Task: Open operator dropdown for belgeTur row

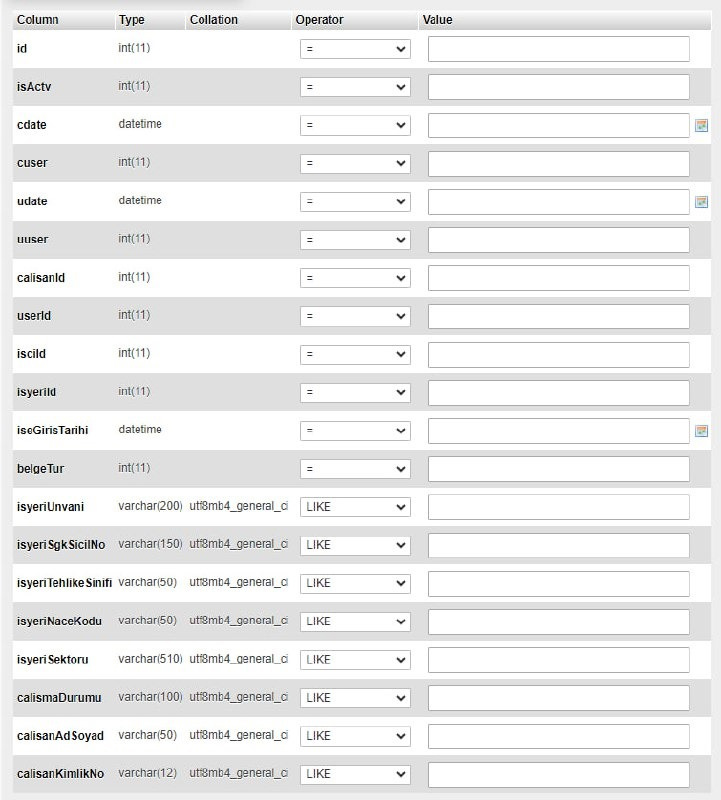Action: [x=355, y=469]
